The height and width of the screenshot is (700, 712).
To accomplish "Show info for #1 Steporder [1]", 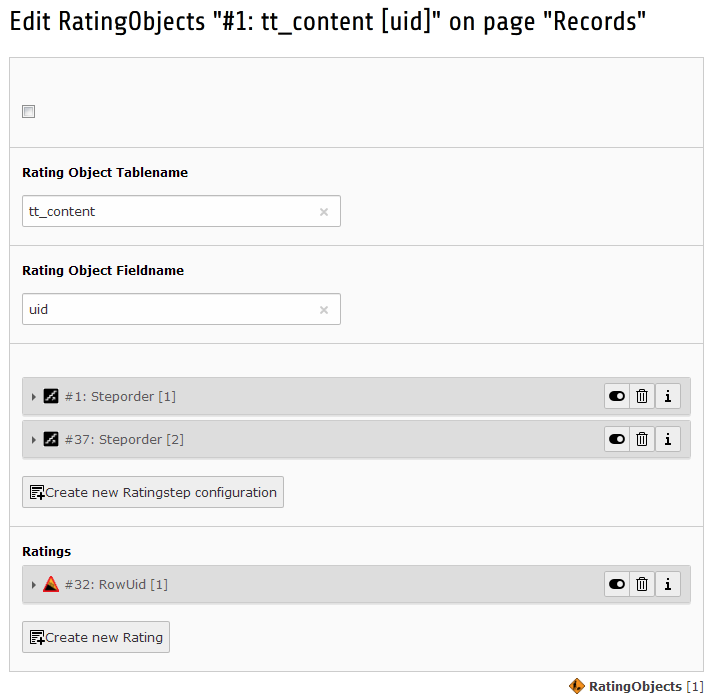I will [x=668, y=396].
